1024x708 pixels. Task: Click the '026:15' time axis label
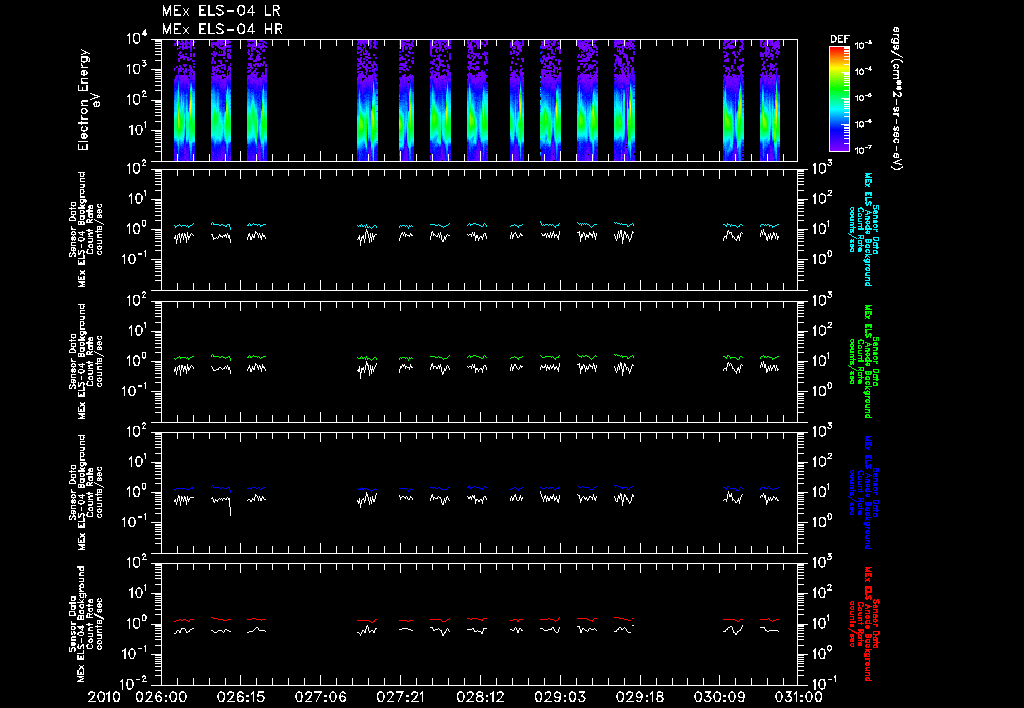tap(241, 697)
